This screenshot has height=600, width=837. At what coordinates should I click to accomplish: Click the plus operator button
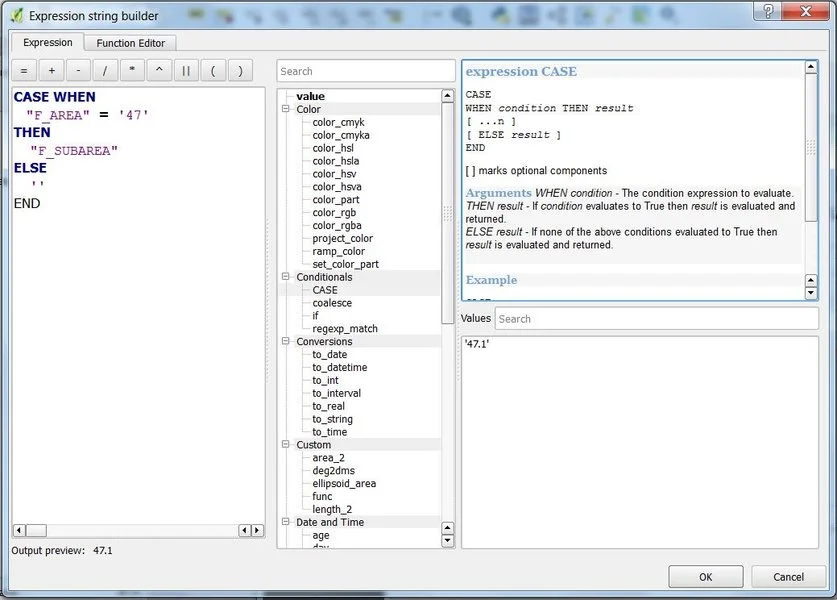51,71
